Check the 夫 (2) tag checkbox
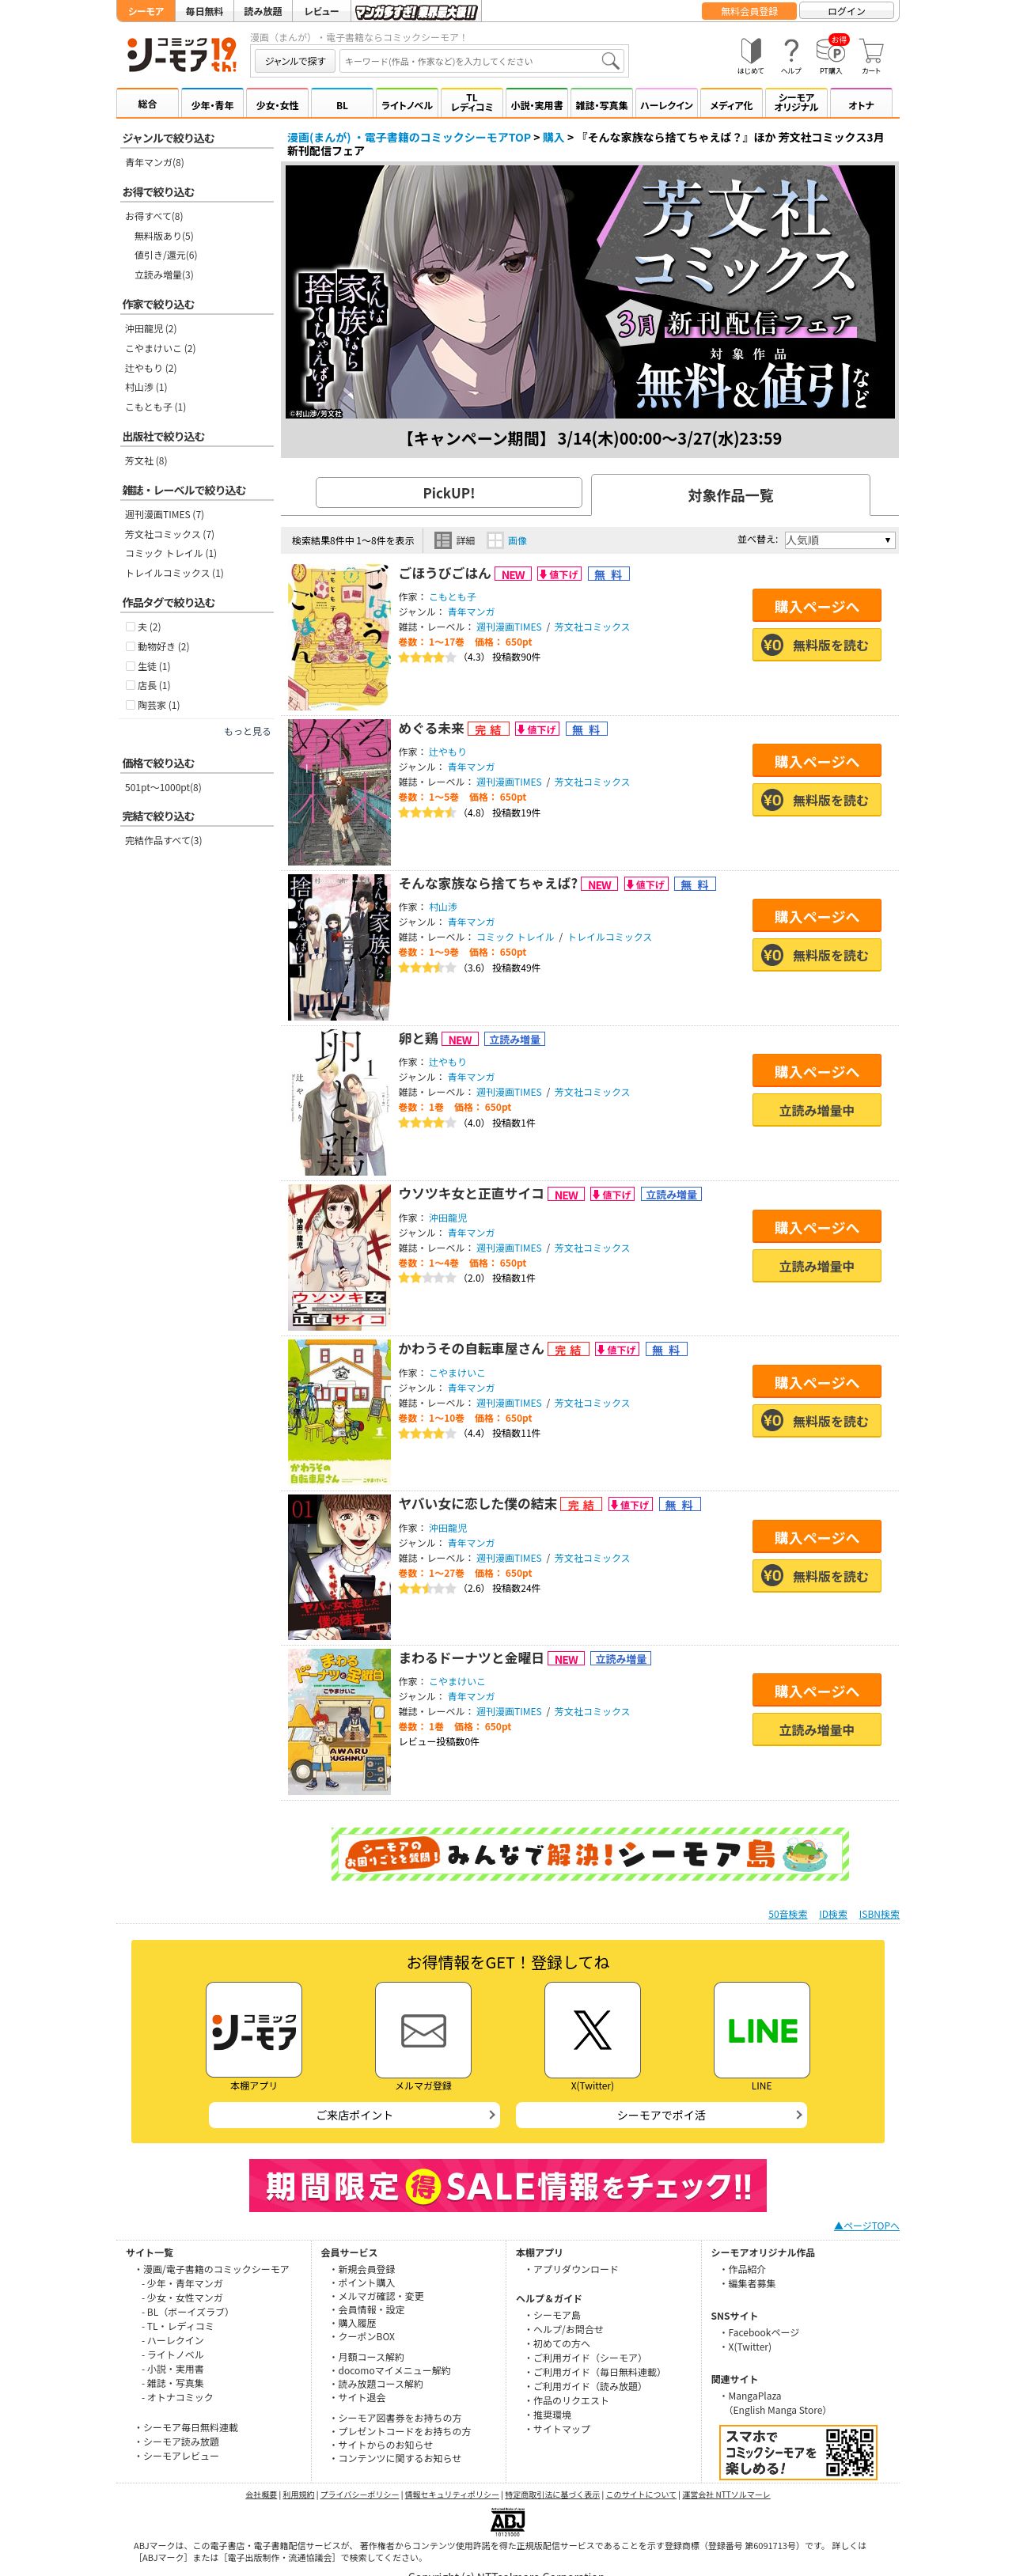The width and height of the screenshot is (1016, 2576). 130,627
